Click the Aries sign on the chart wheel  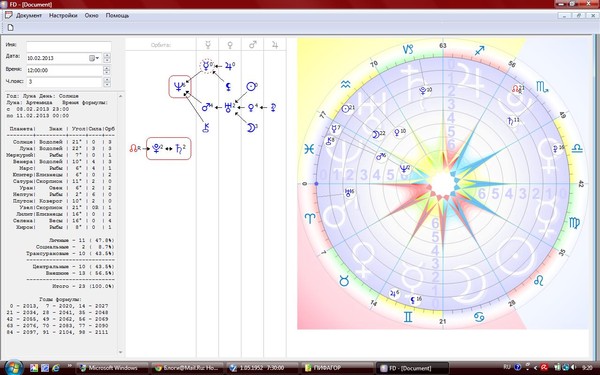click(310, 218)
